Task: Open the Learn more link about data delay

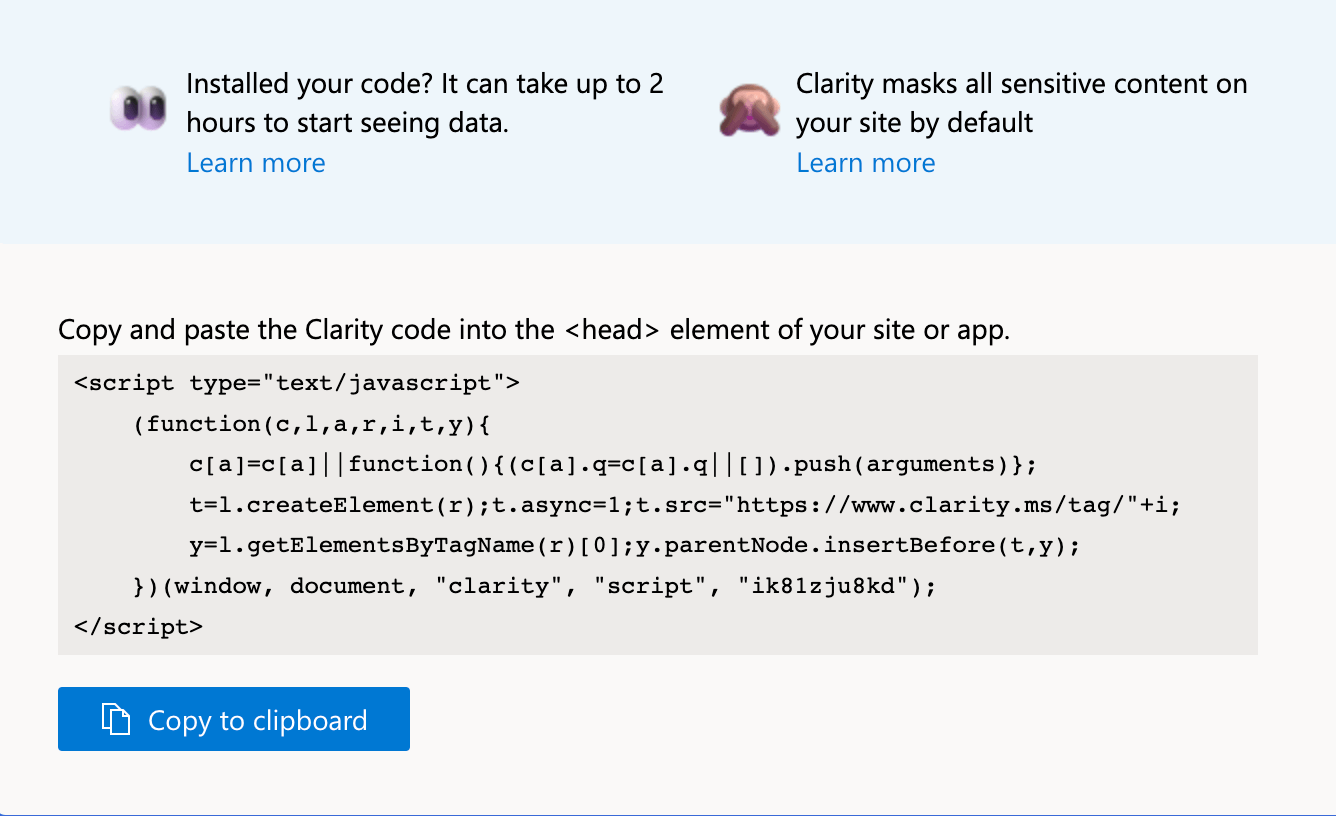Action: (255, 162)
